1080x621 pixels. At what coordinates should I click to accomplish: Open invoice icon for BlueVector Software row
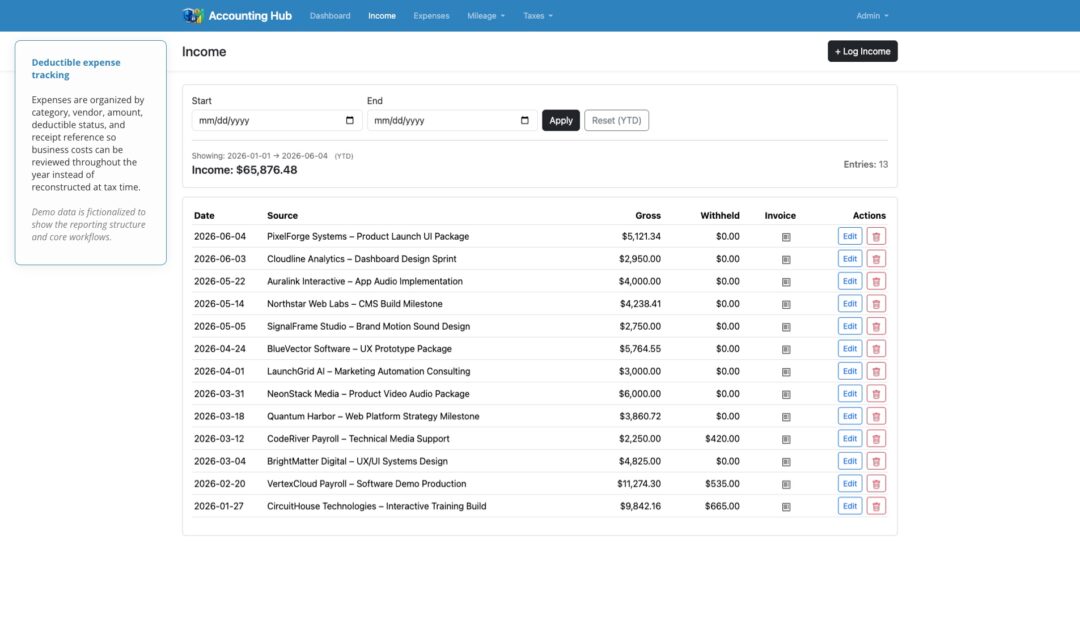(x=786, y=349)
